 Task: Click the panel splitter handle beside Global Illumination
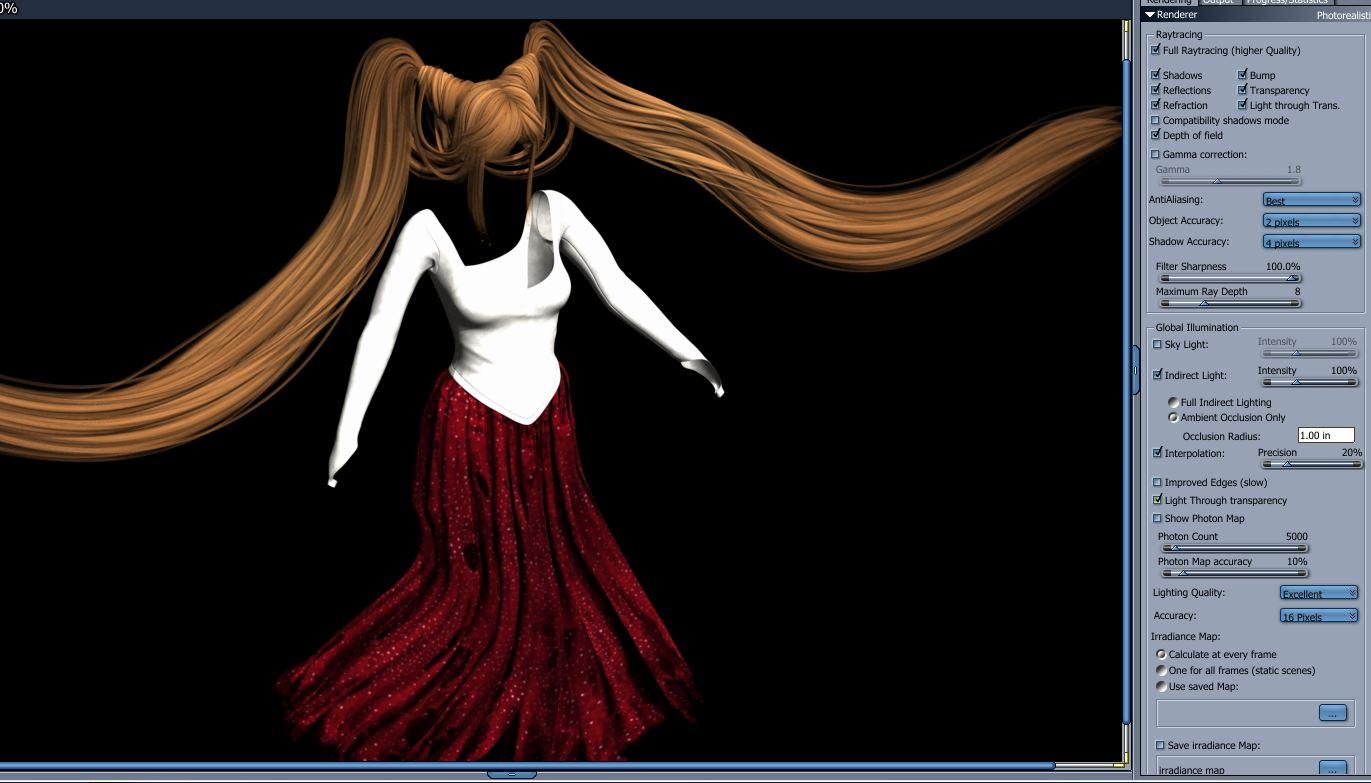click(x=1135, y=371)
